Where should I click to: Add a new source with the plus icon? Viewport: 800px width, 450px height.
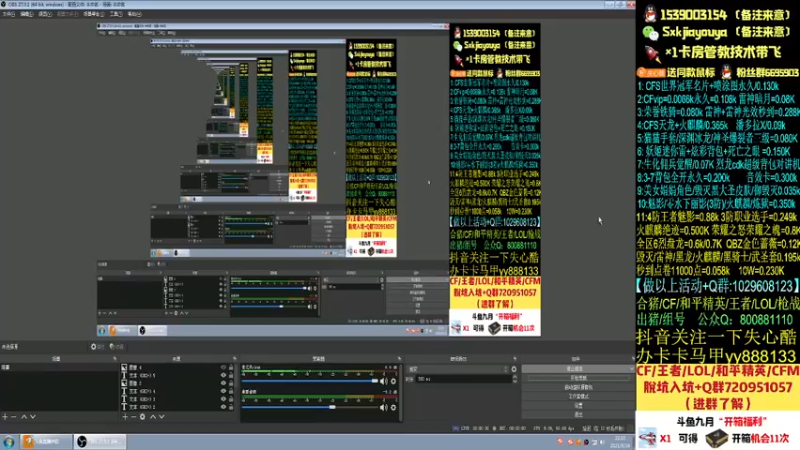(x=125, y=417)
